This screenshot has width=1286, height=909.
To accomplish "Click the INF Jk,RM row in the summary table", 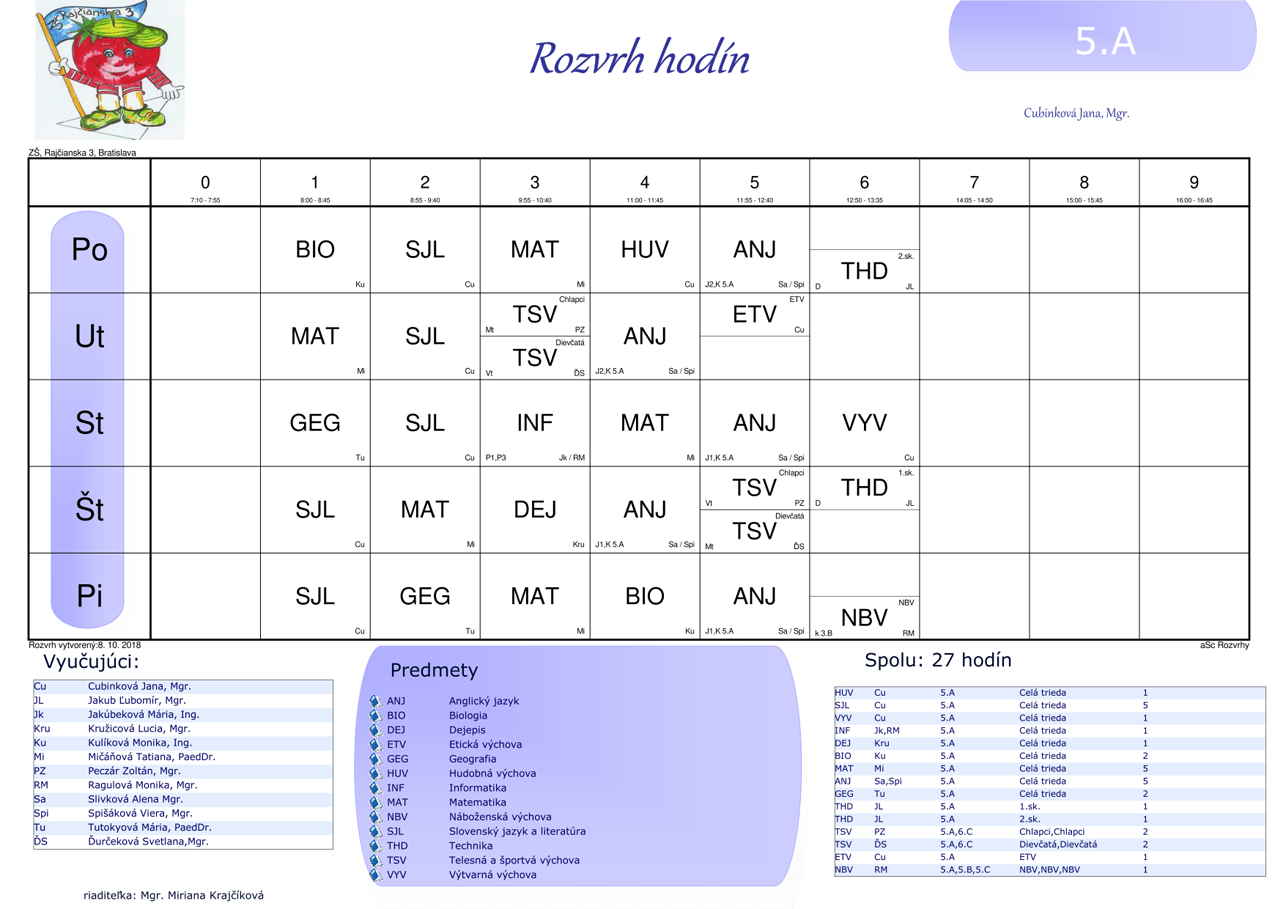I will (x=1049, y=730).
